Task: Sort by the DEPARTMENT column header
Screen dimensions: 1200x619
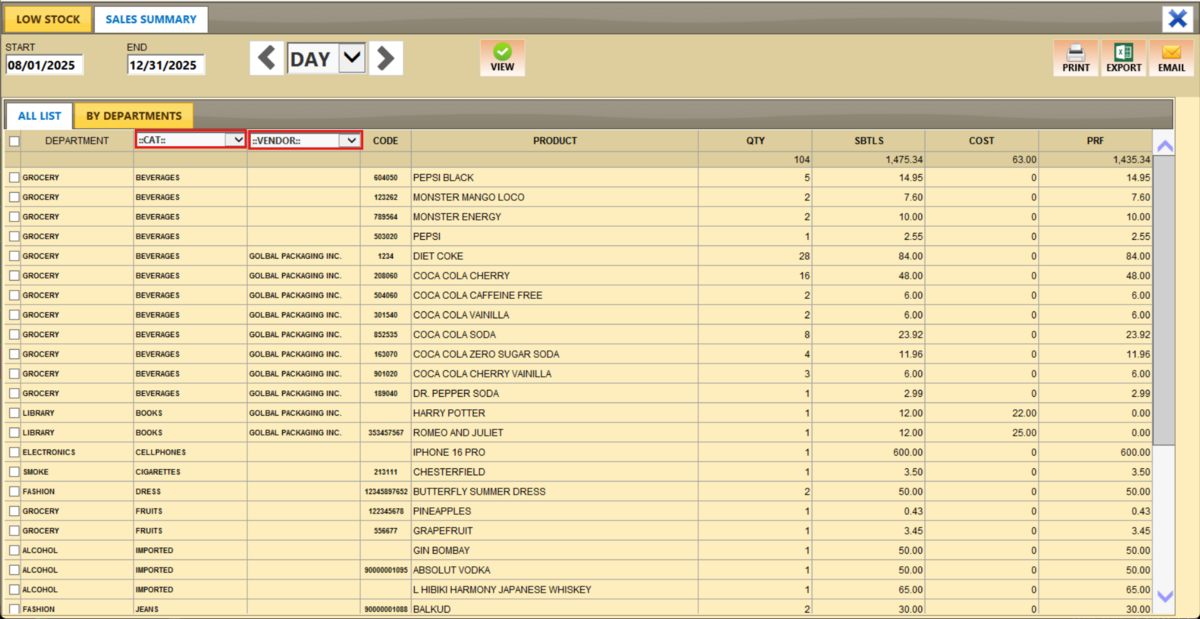Action: 77,141
